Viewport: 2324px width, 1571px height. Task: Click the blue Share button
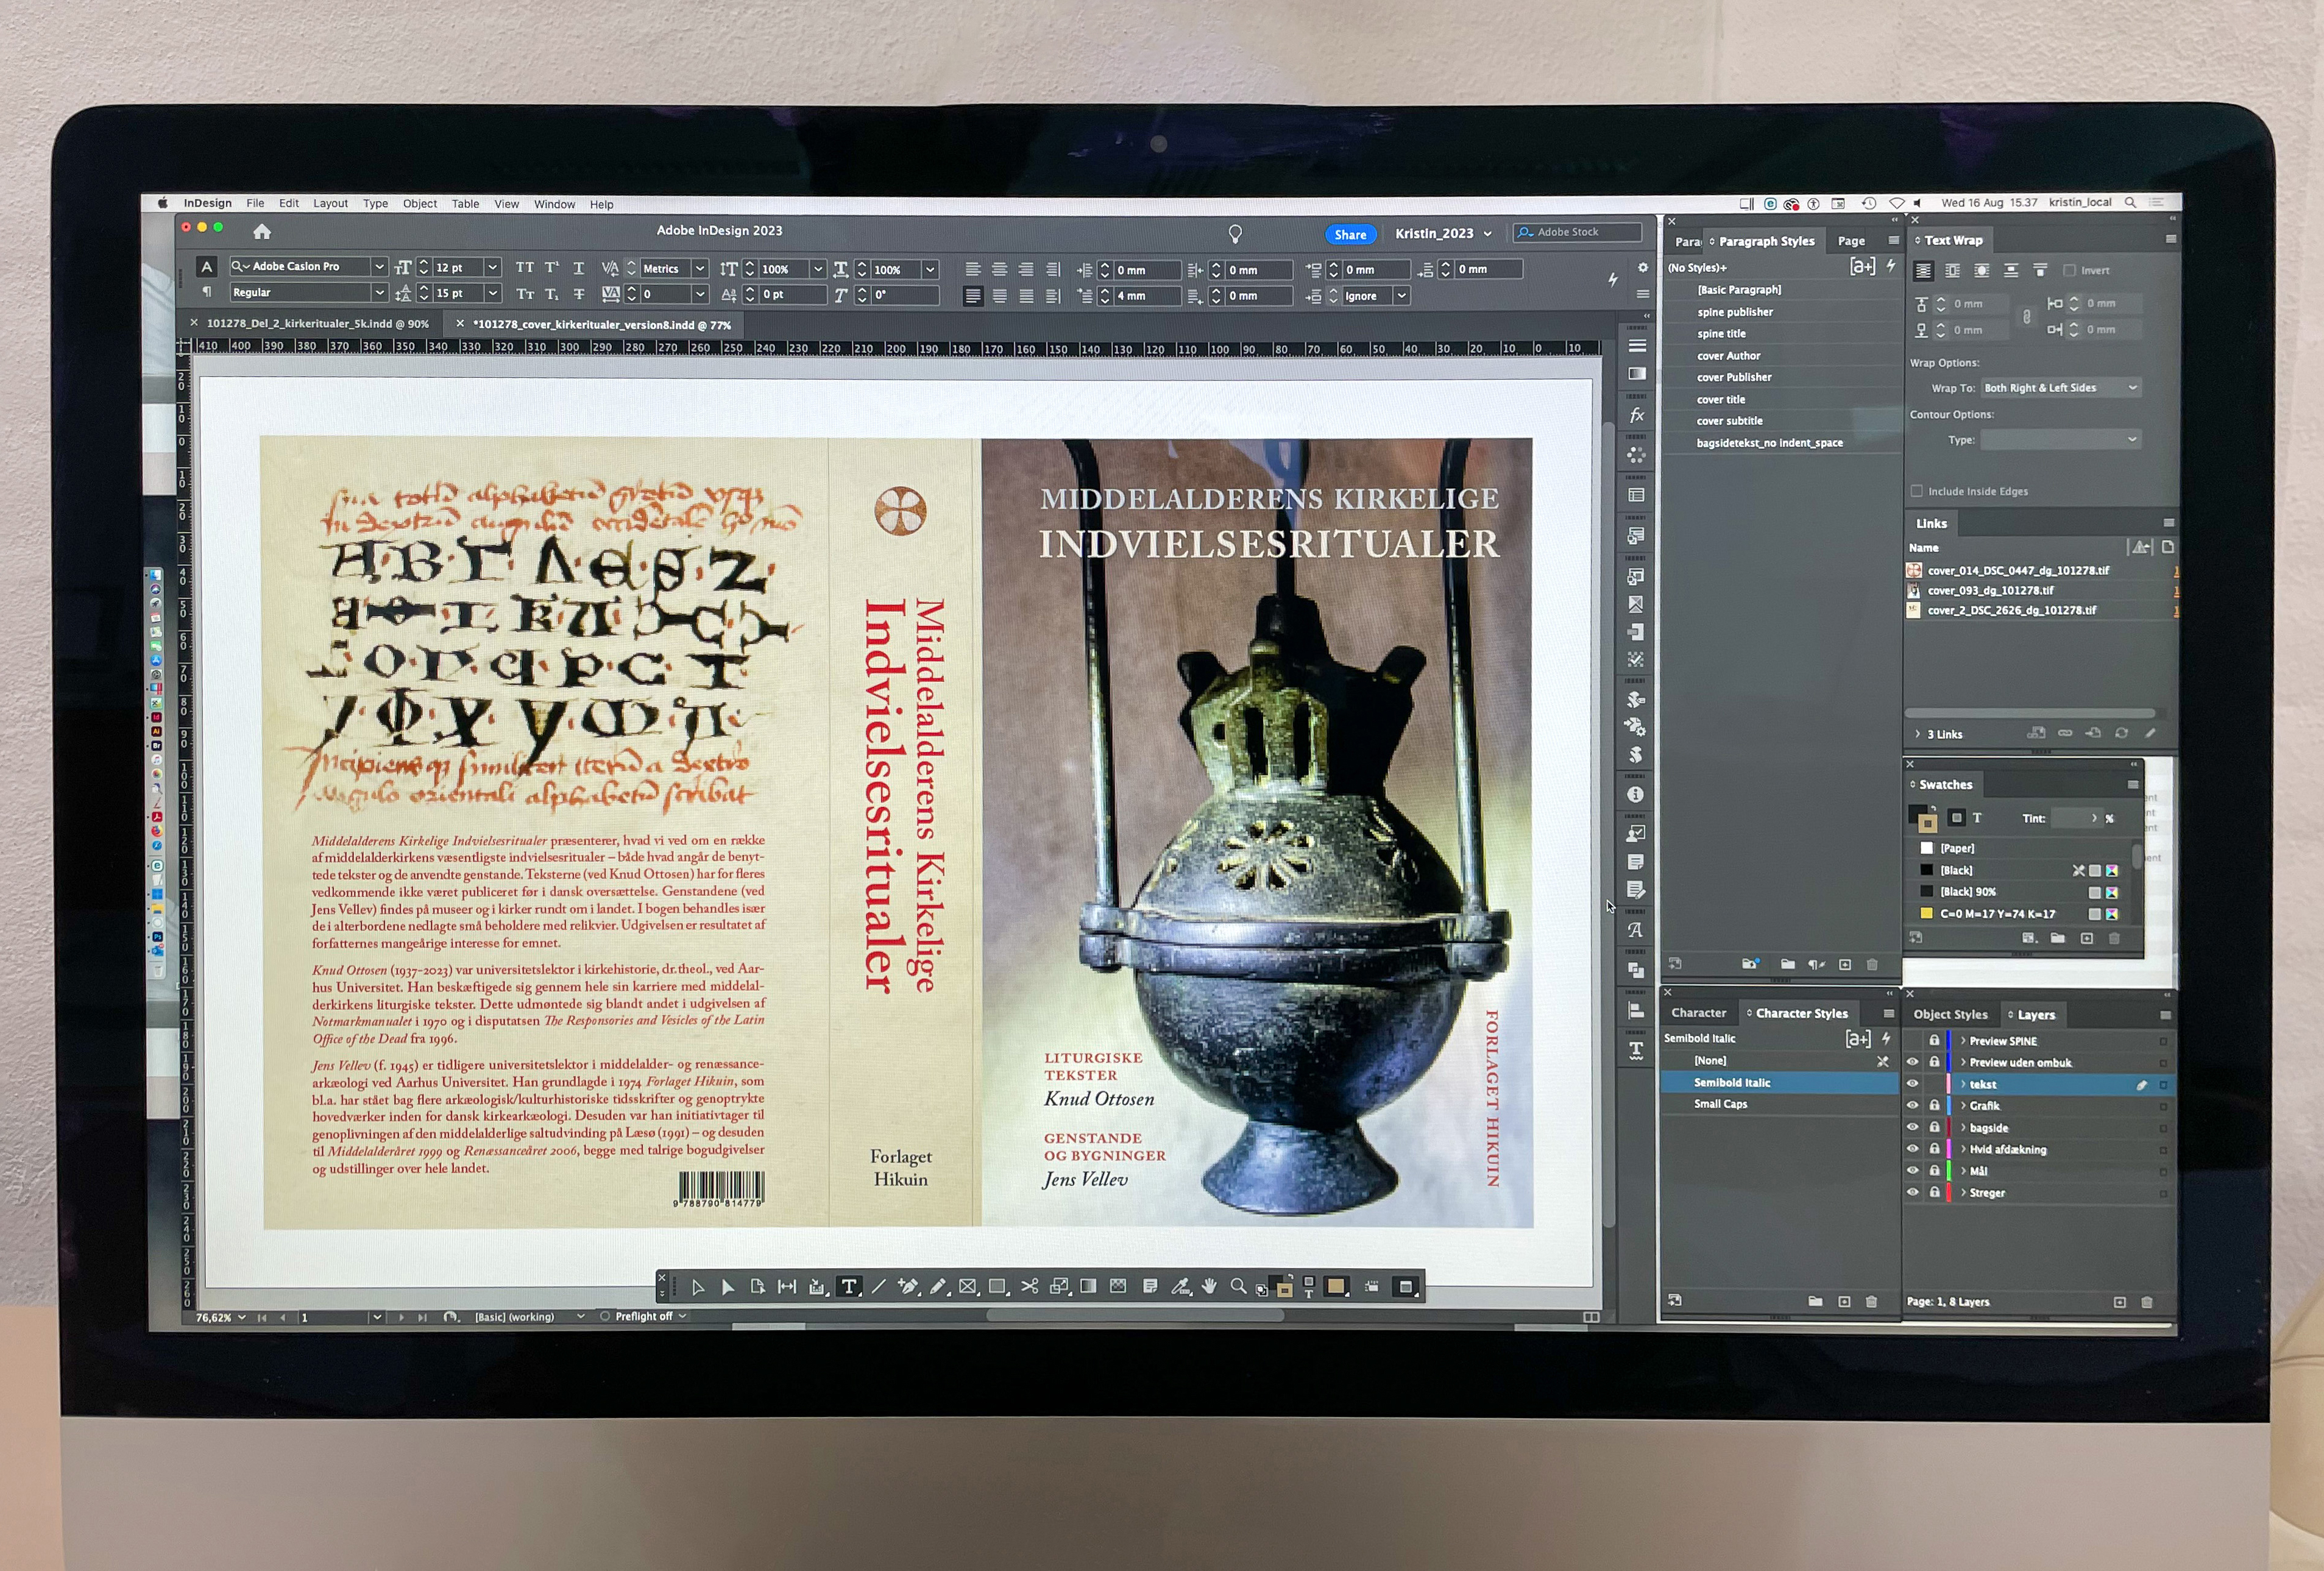click(1350, 235)
